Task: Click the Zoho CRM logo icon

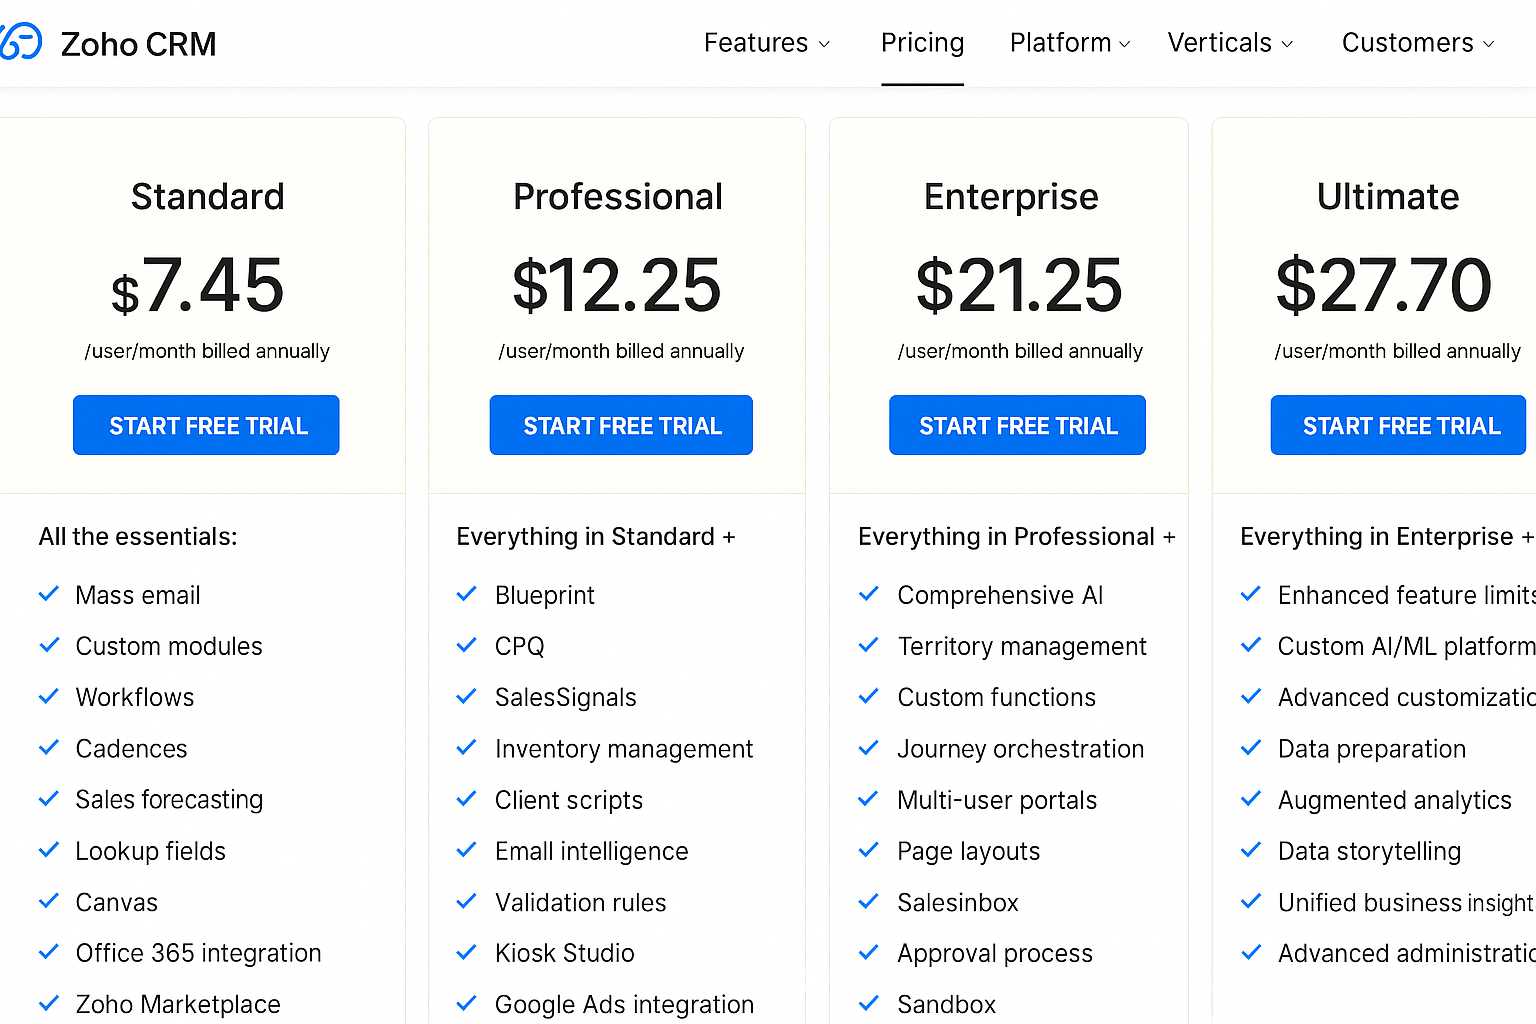Action: tap(20, 42)
